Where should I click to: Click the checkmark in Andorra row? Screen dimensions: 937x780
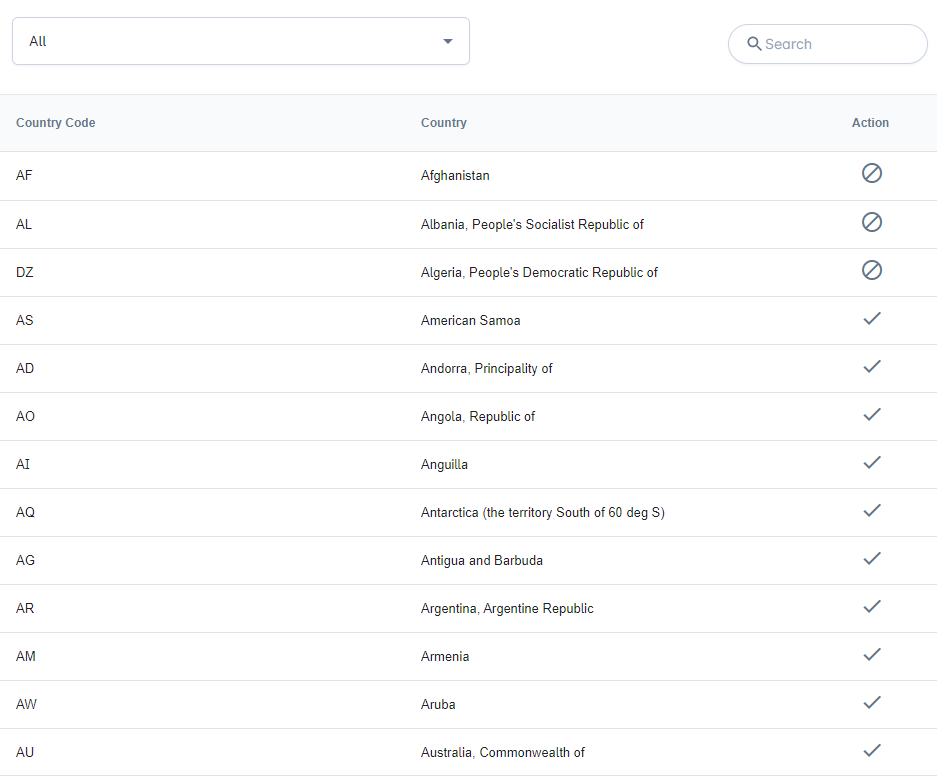[x=872, y=366]
